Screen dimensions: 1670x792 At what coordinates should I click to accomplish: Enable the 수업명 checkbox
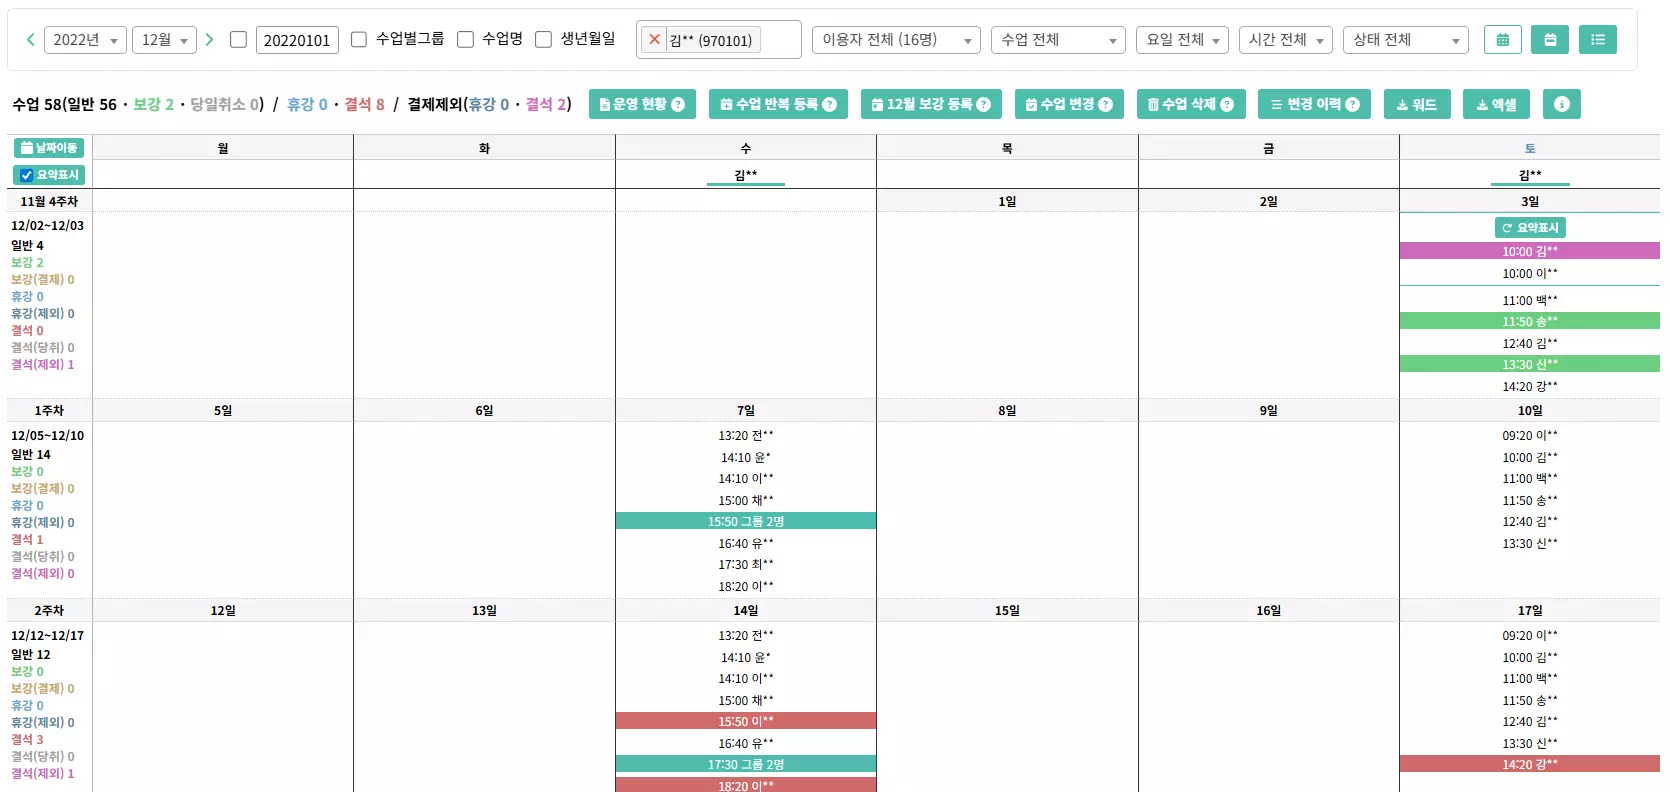coord(465,40)
